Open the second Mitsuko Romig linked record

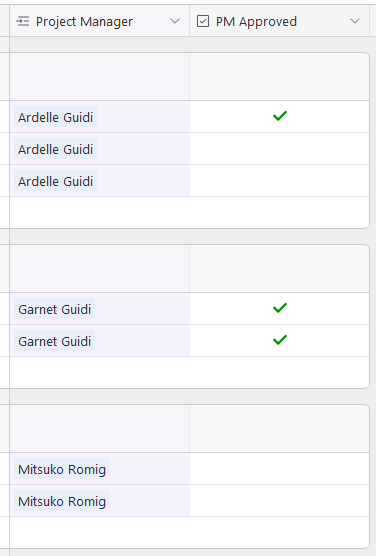point(62,501)
